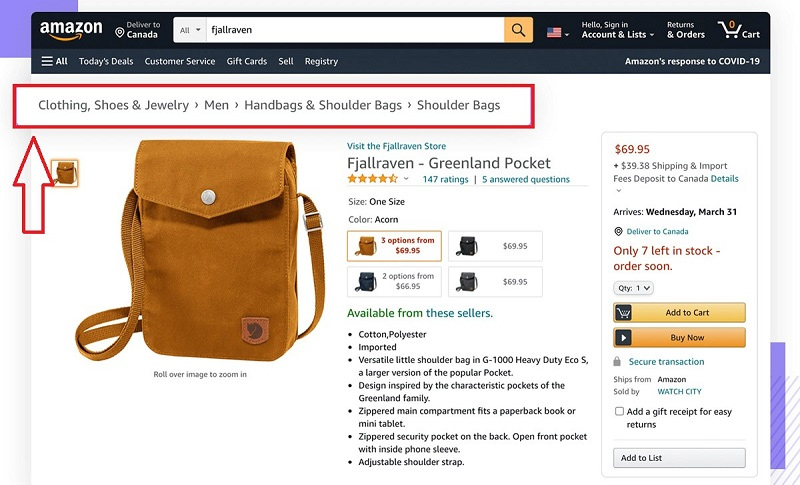The height and width of the screenshot is (485, 800).
Task: Click the Add to Cart button
Action: click(679, 313)
